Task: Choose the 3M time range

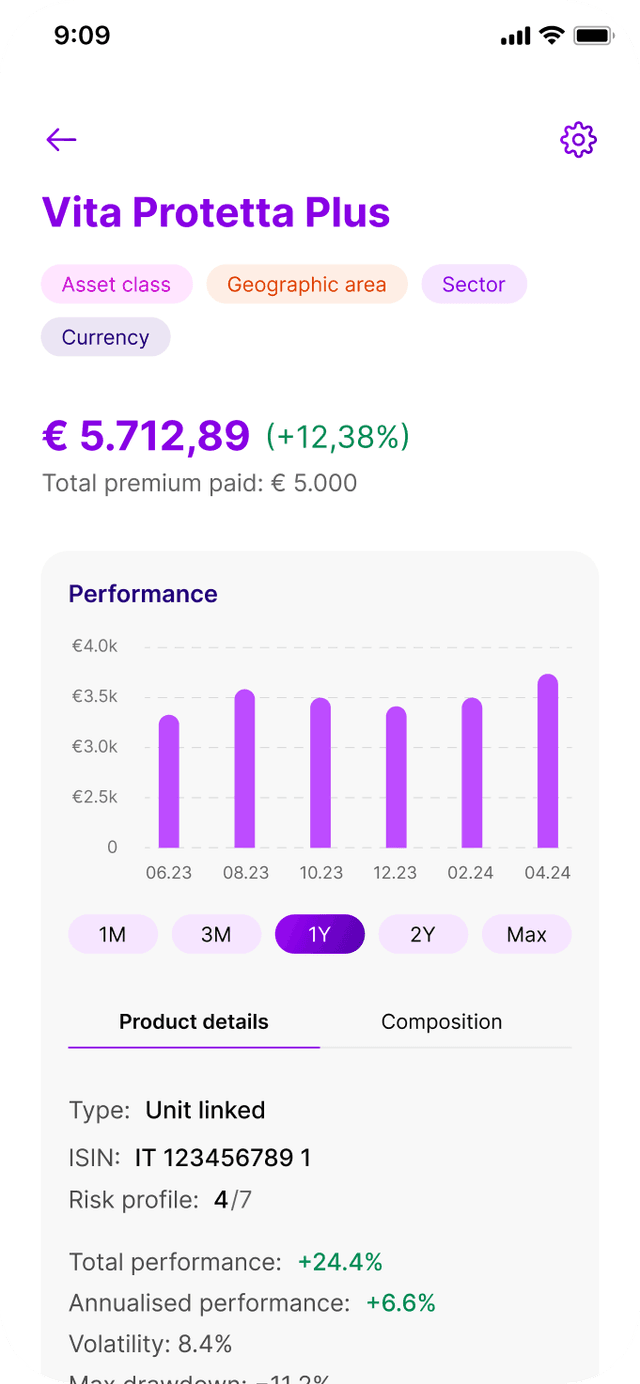Action: click(x=216, y=934)
